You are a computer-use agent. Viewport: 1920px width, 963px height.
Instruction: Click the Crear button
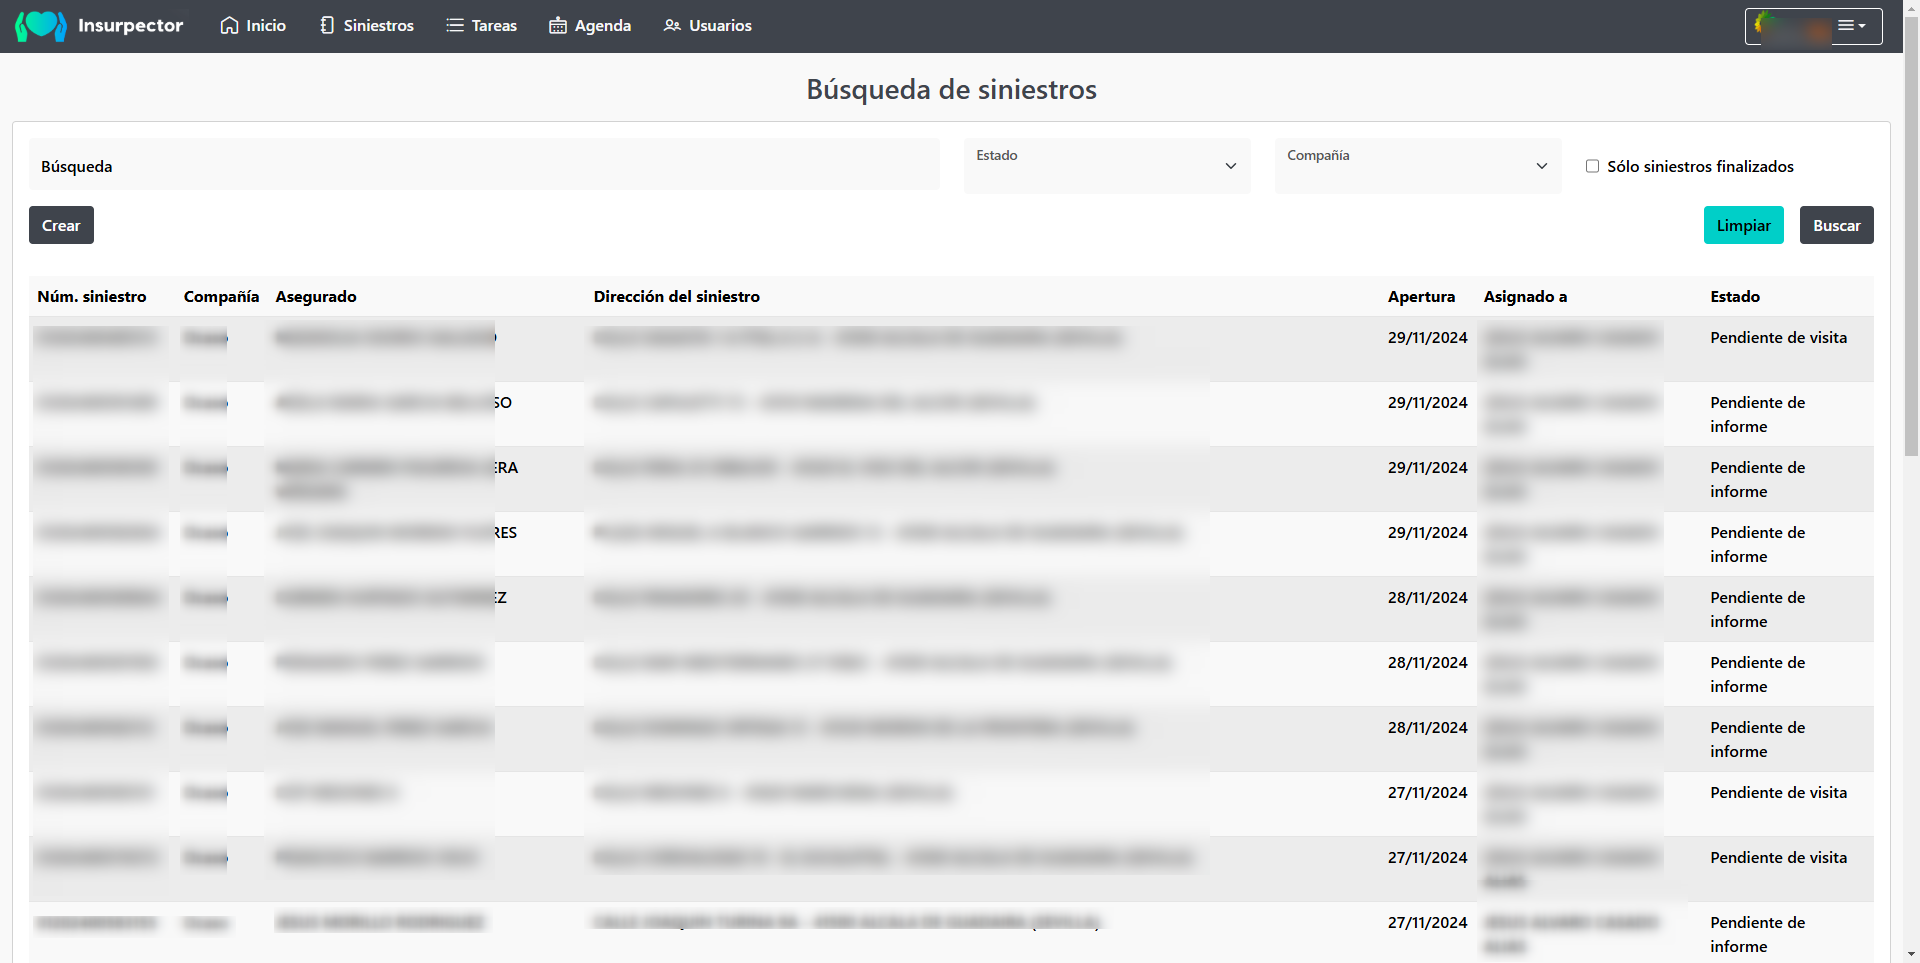pos(61,226)
